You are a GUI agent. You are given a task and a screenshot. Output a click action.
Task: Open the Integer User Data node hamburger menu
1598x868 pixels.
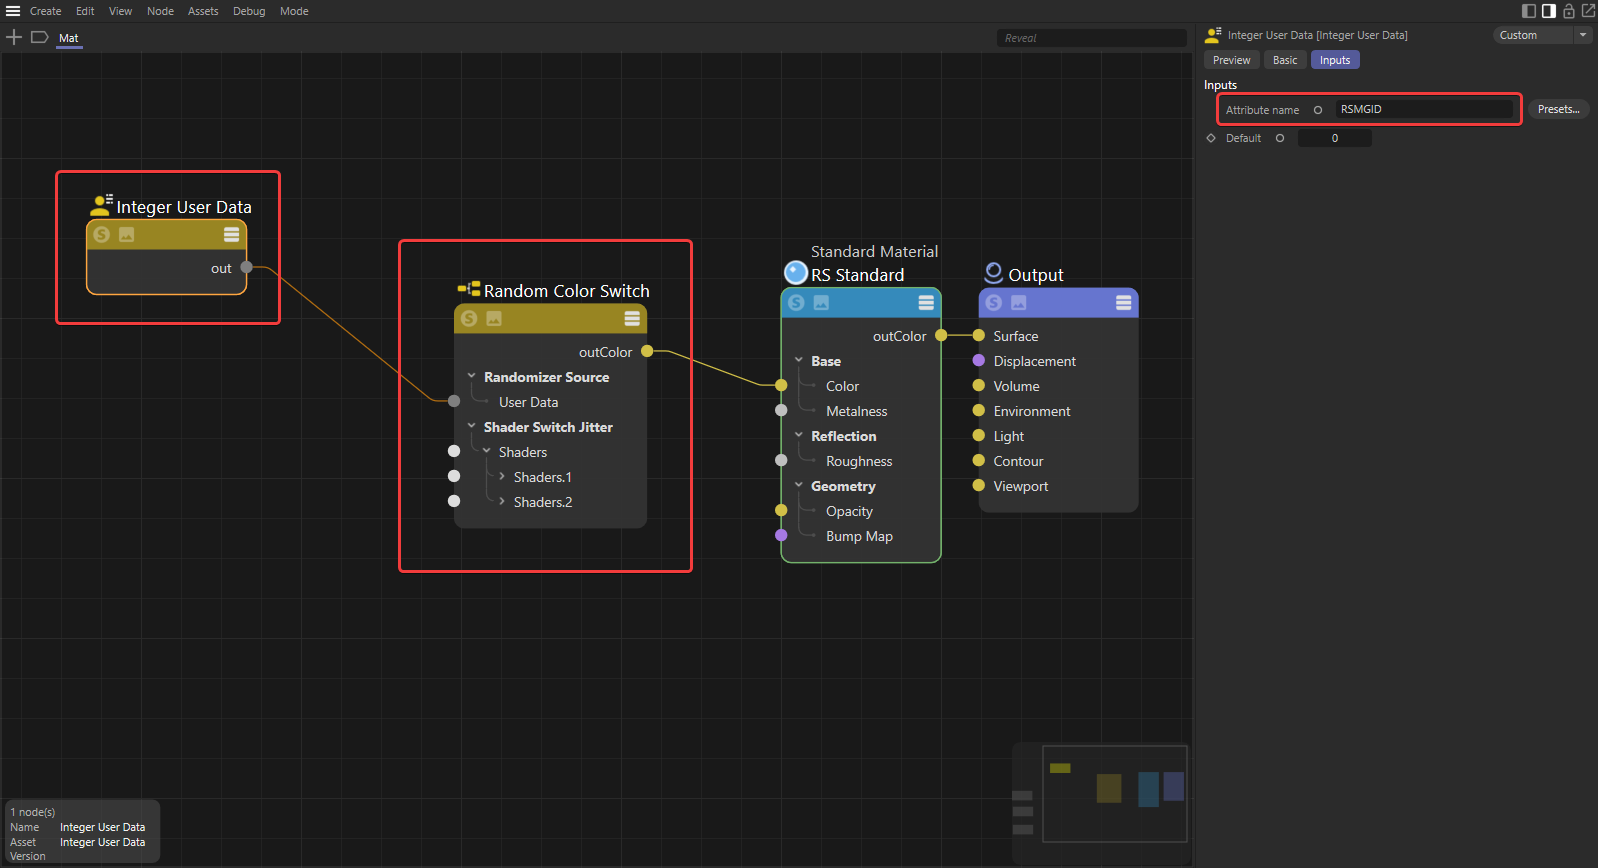231,234
